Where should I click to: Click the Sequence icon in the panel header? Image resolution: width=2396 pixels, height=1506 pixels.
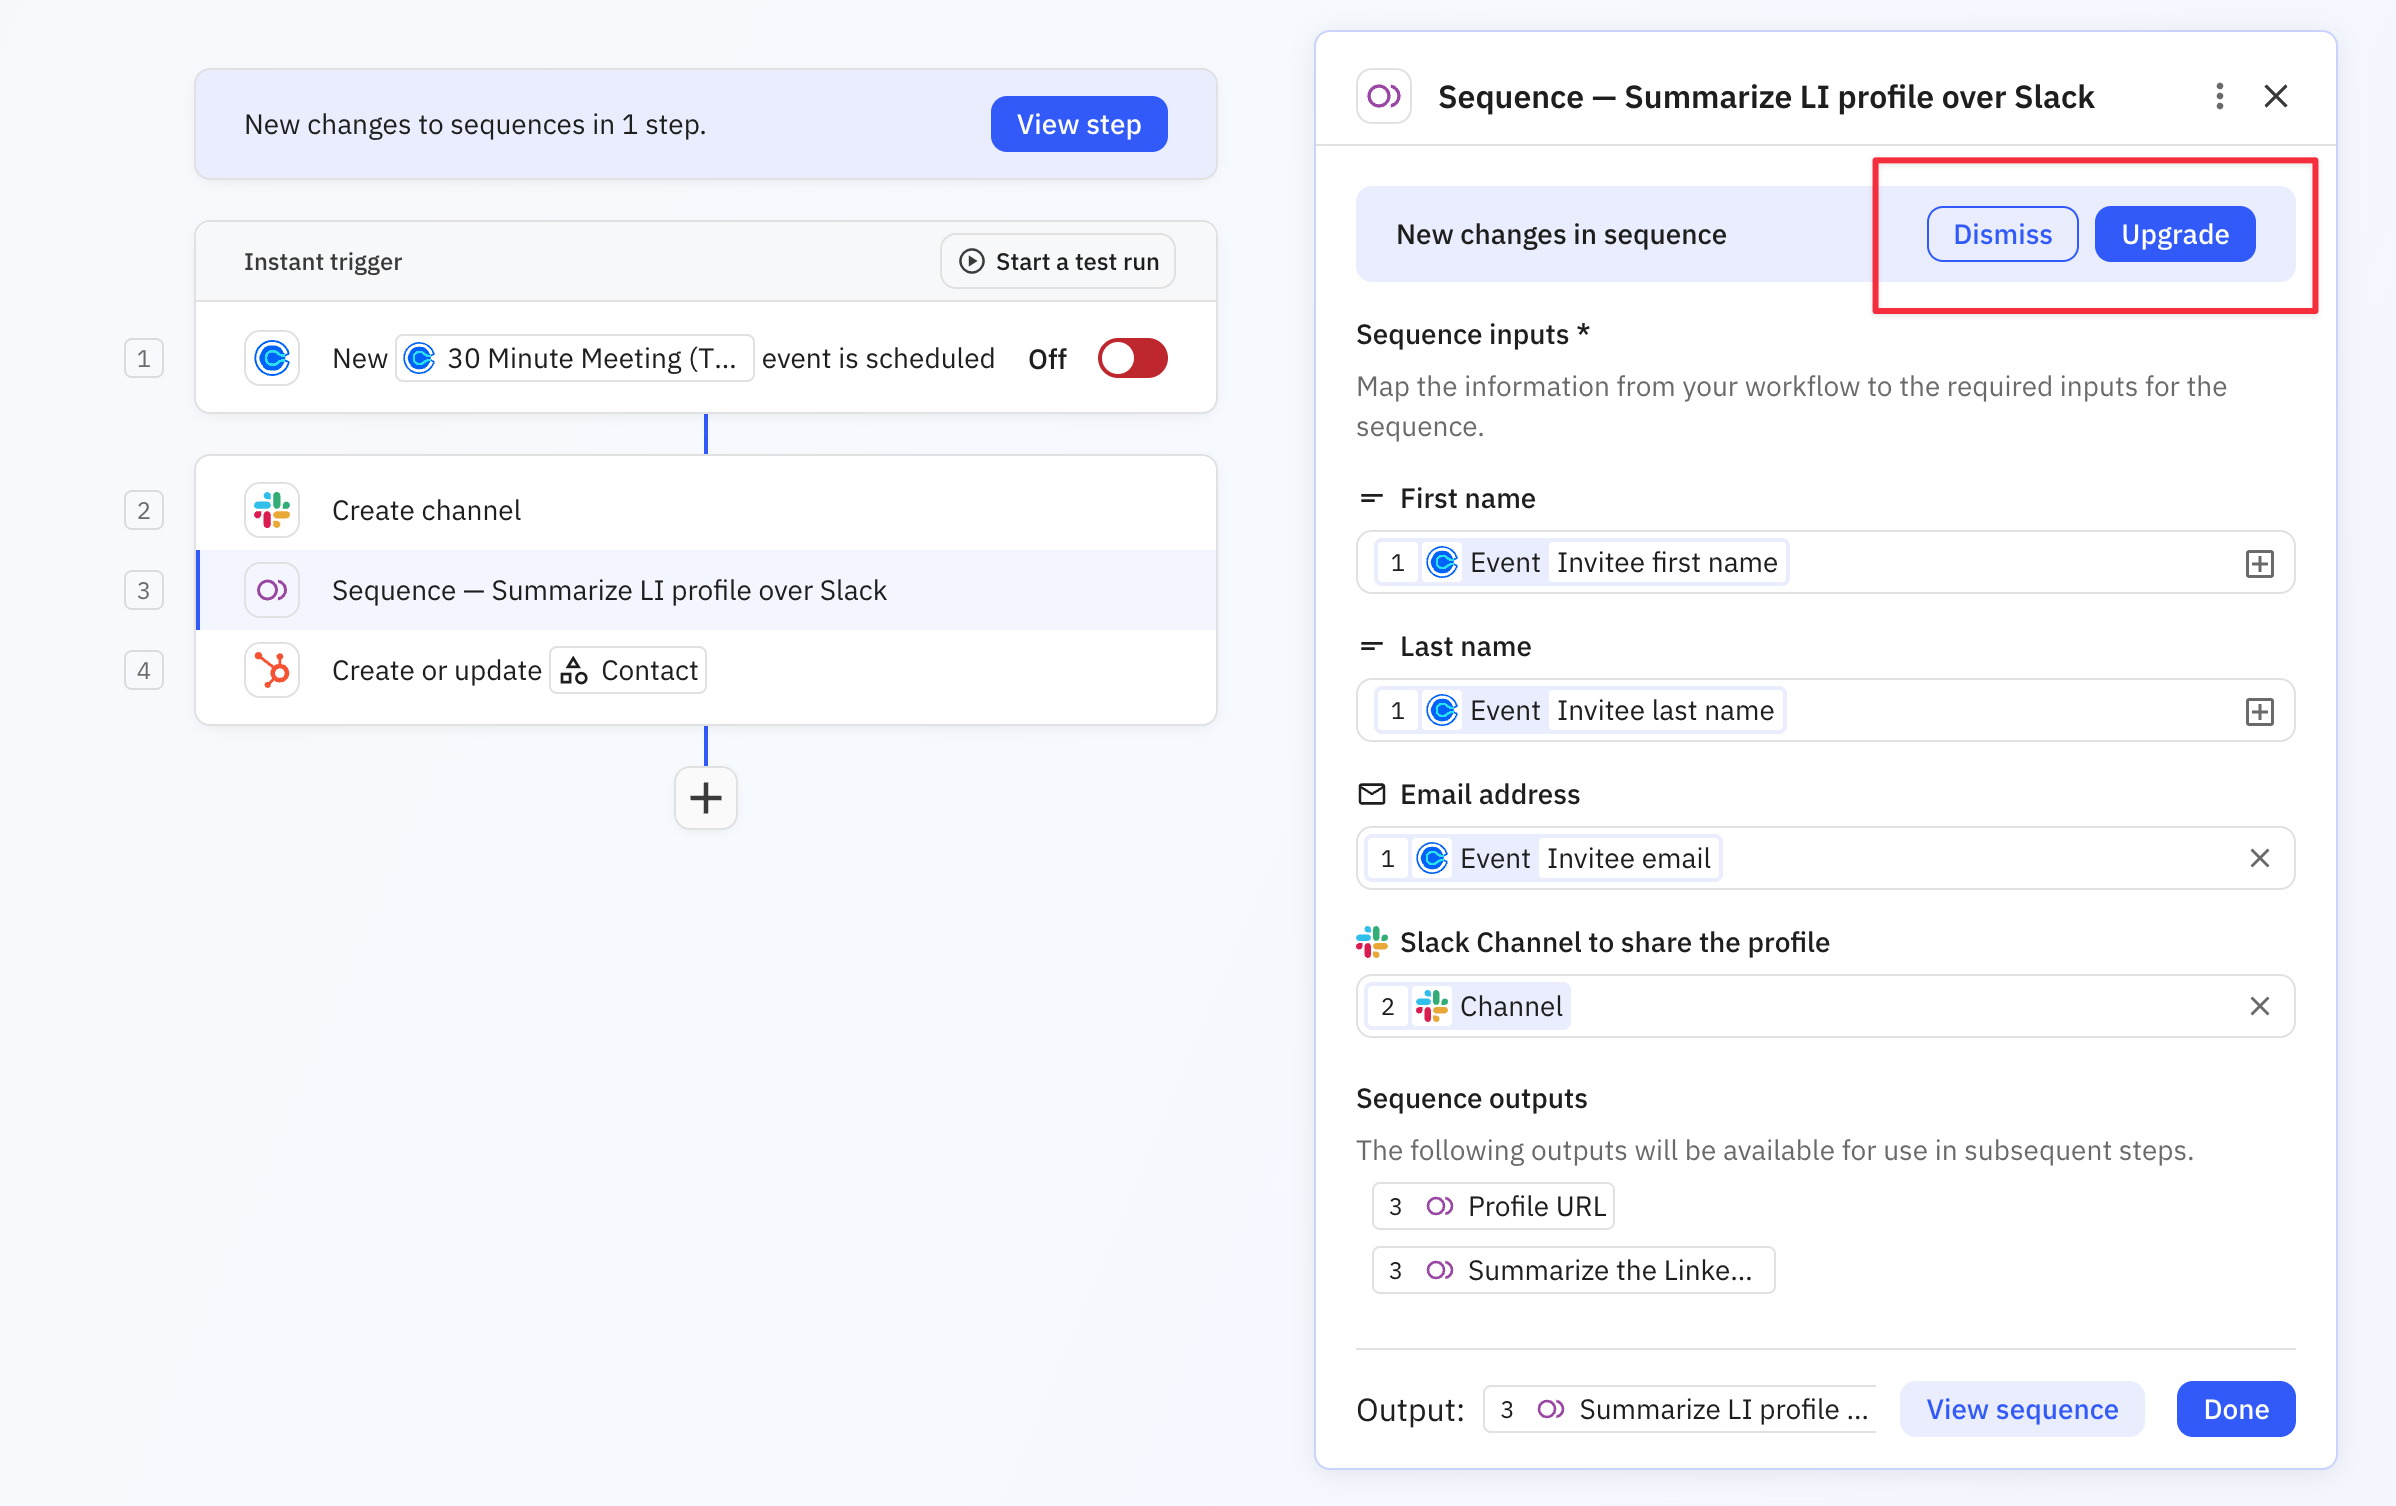[x=1383, y=96]
